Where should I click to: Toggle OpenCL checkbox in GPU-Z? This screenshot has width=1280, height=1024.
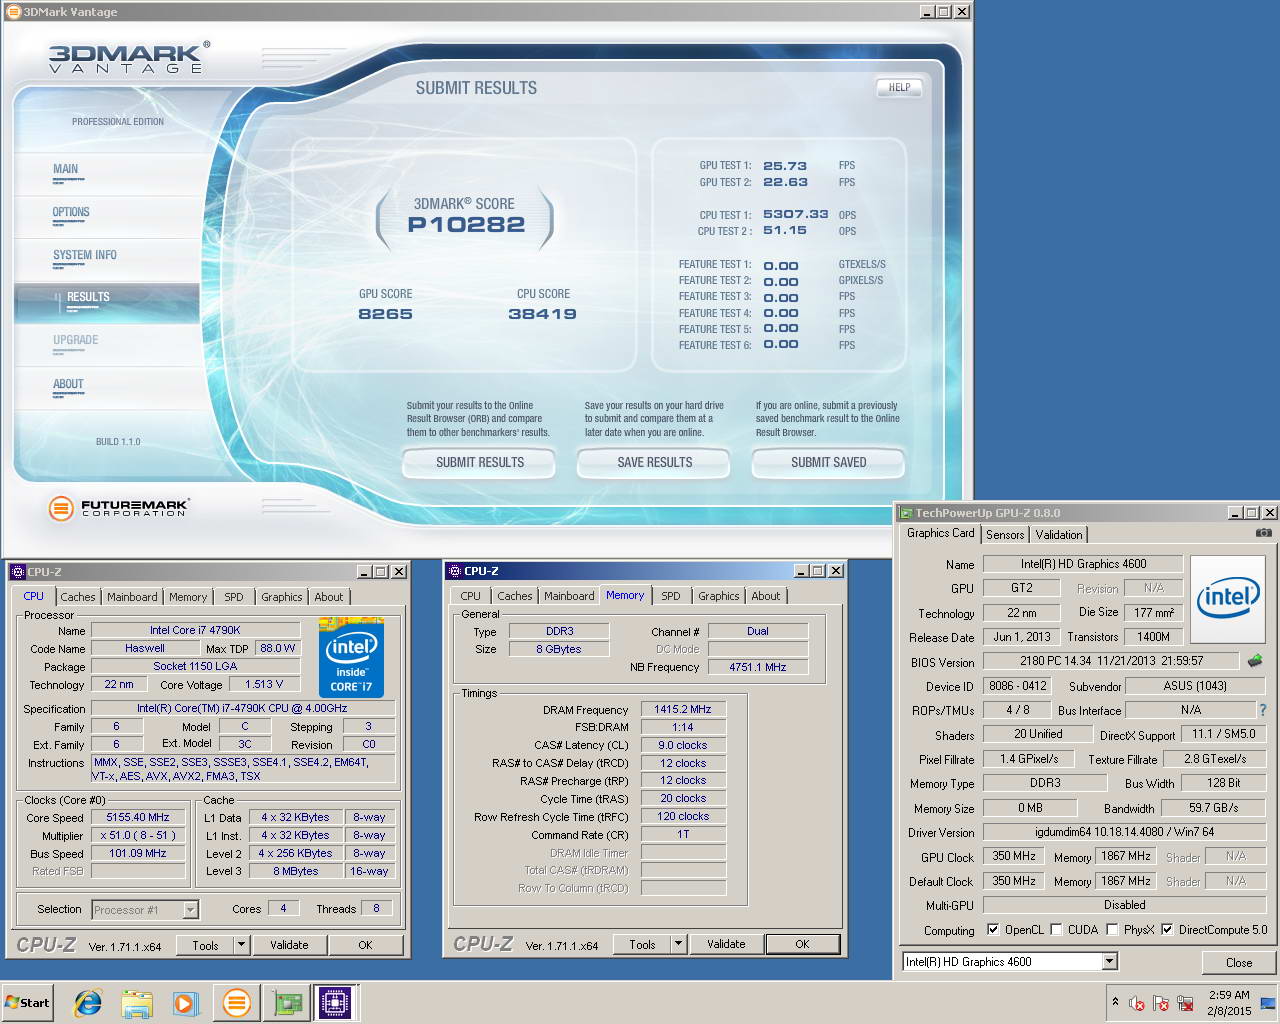(993, 929)
